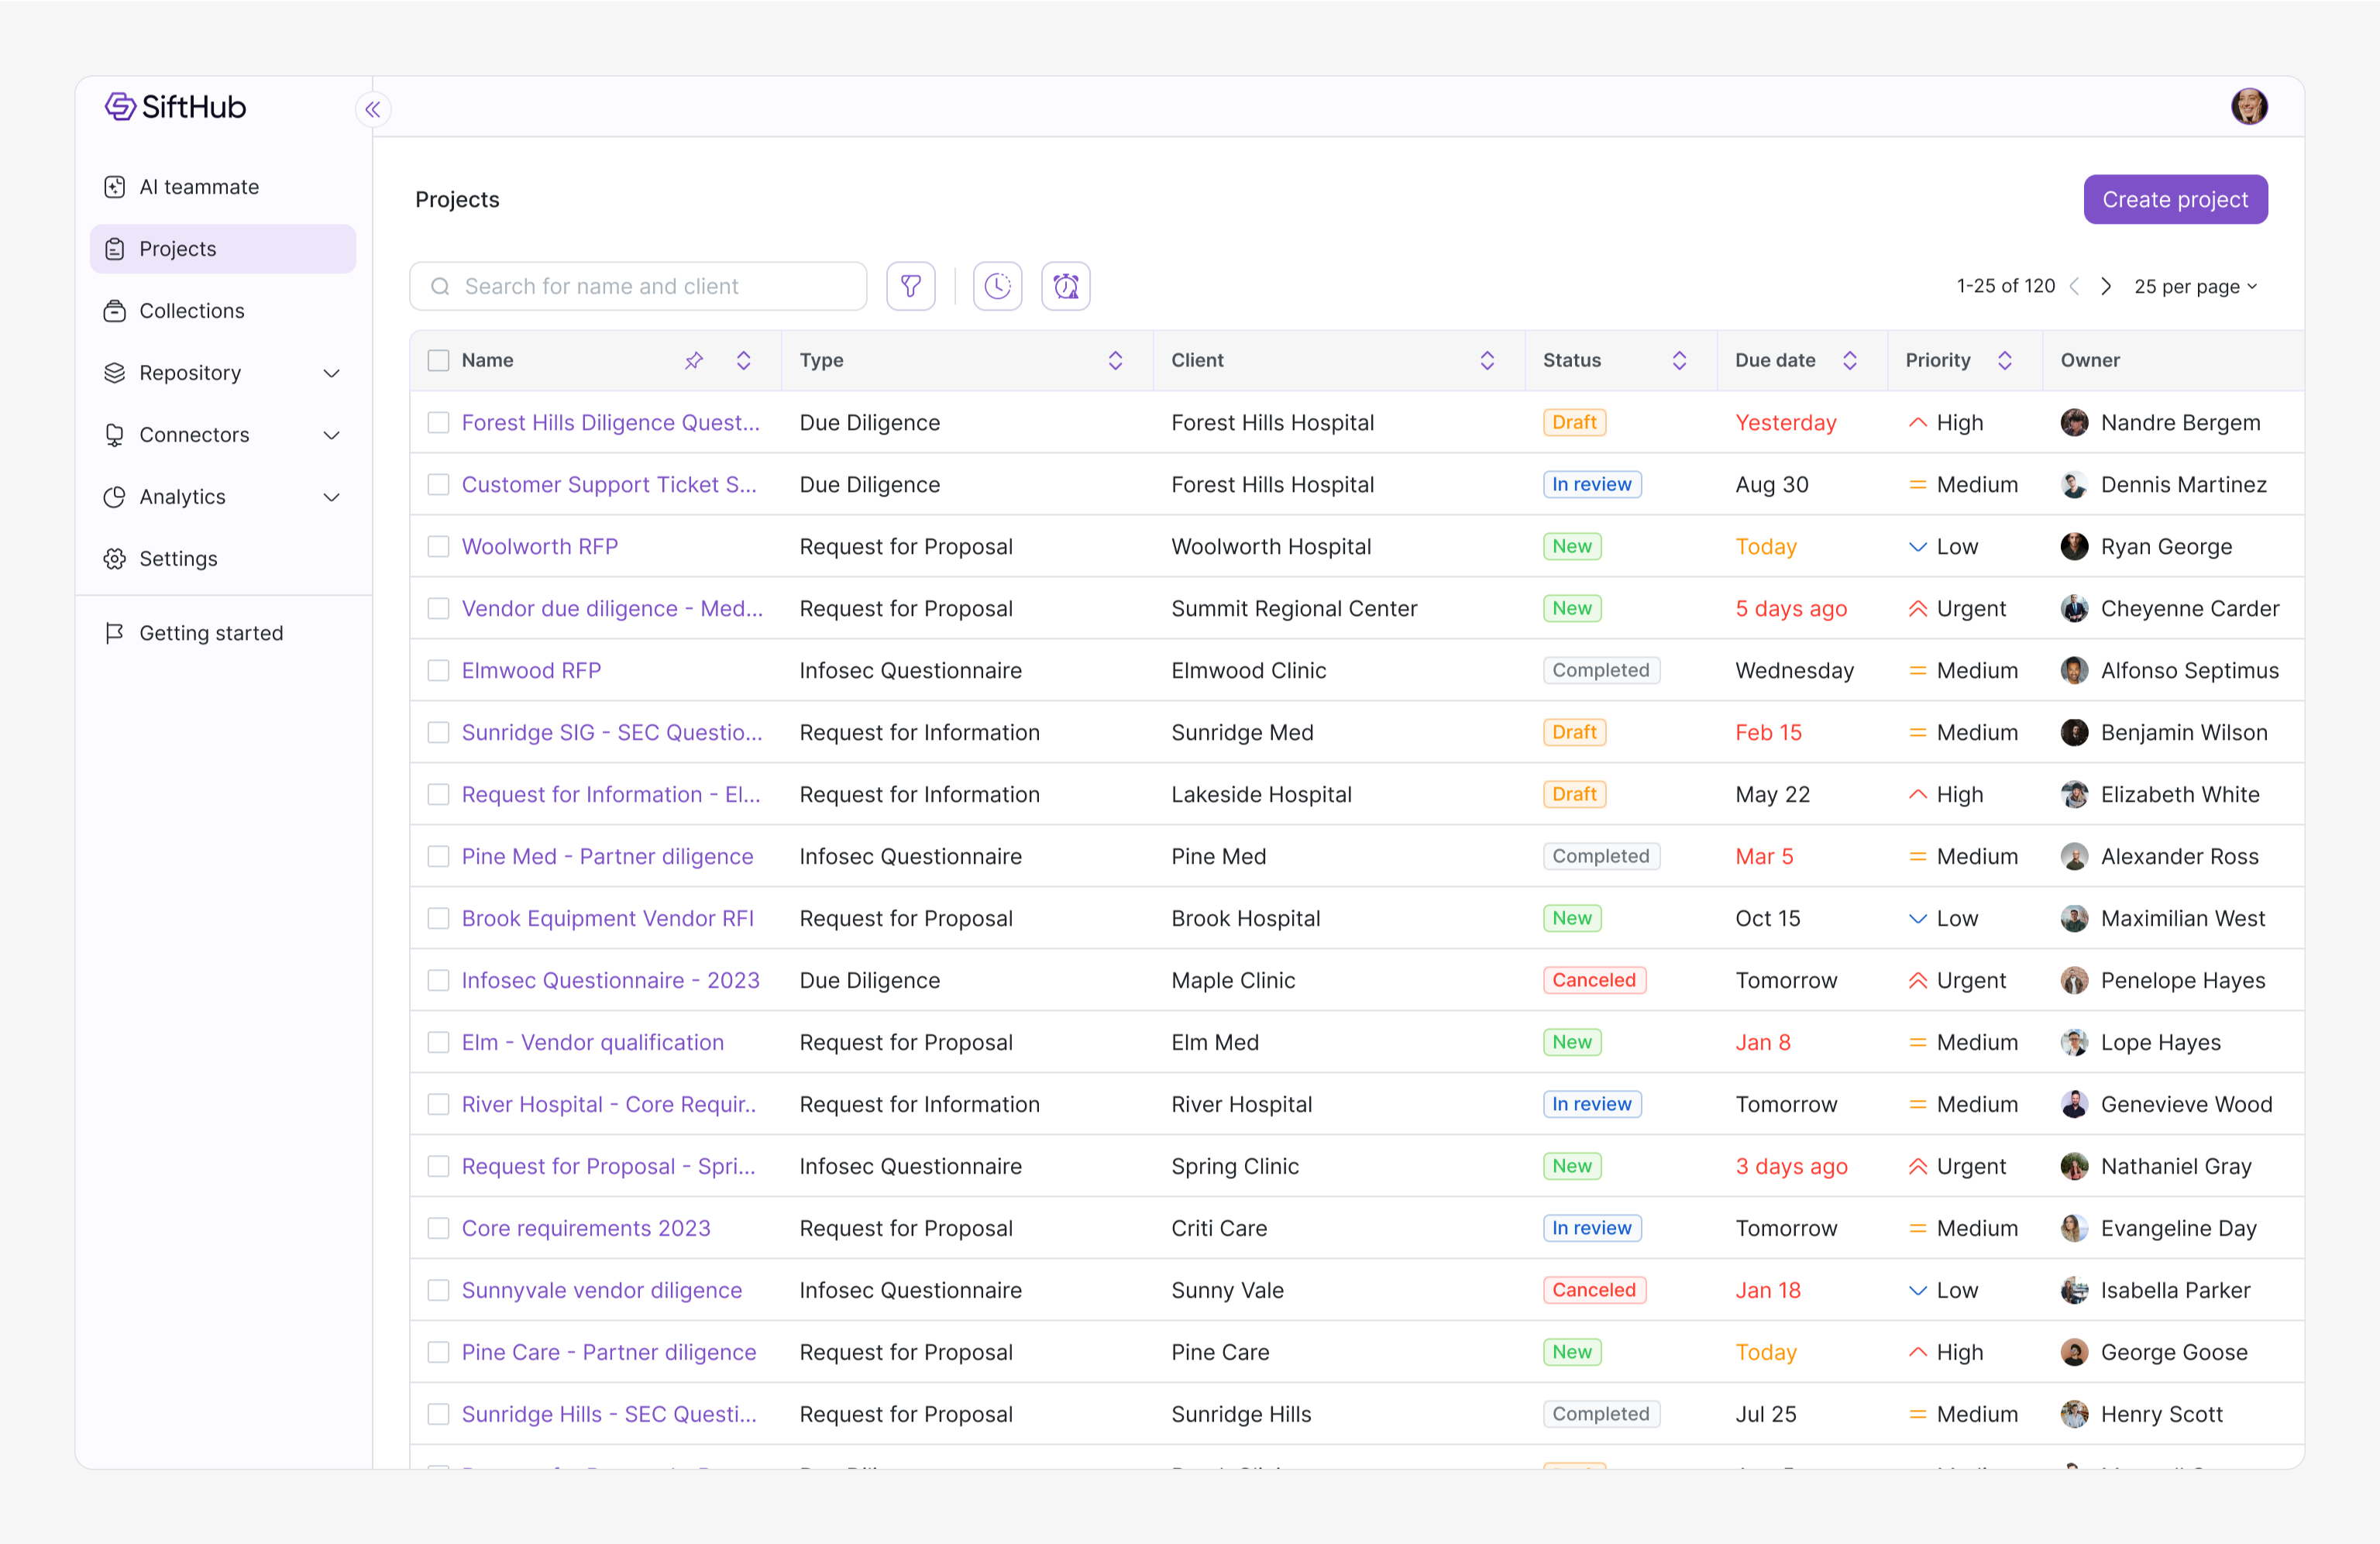The image size is (2380, 1544).
Task: Tick the Elmwood RFP row checkbox
Action: tap(438, 670)
